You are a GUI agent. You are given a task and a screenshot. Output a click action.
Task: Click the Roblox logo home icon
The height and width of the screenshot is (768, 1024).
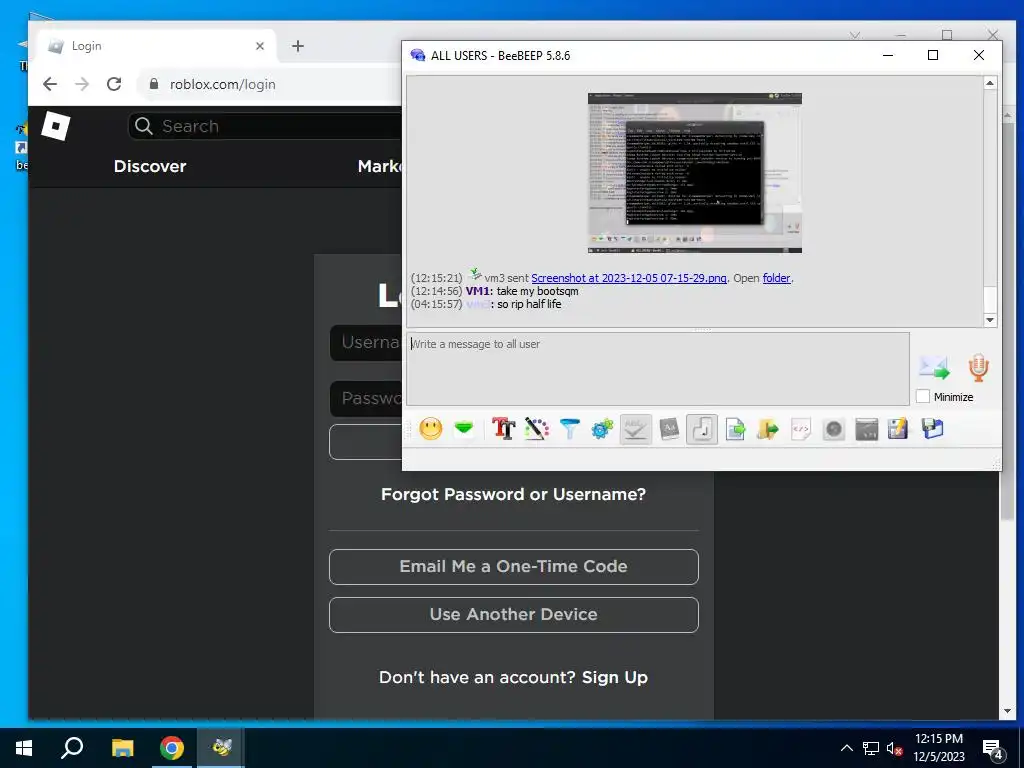(x=56, y=125)
